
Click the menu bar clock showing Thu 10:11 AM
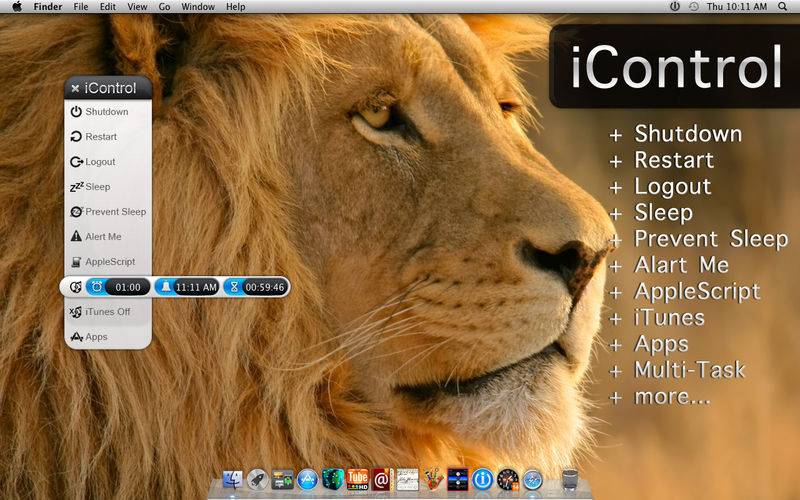coord(735,7)
